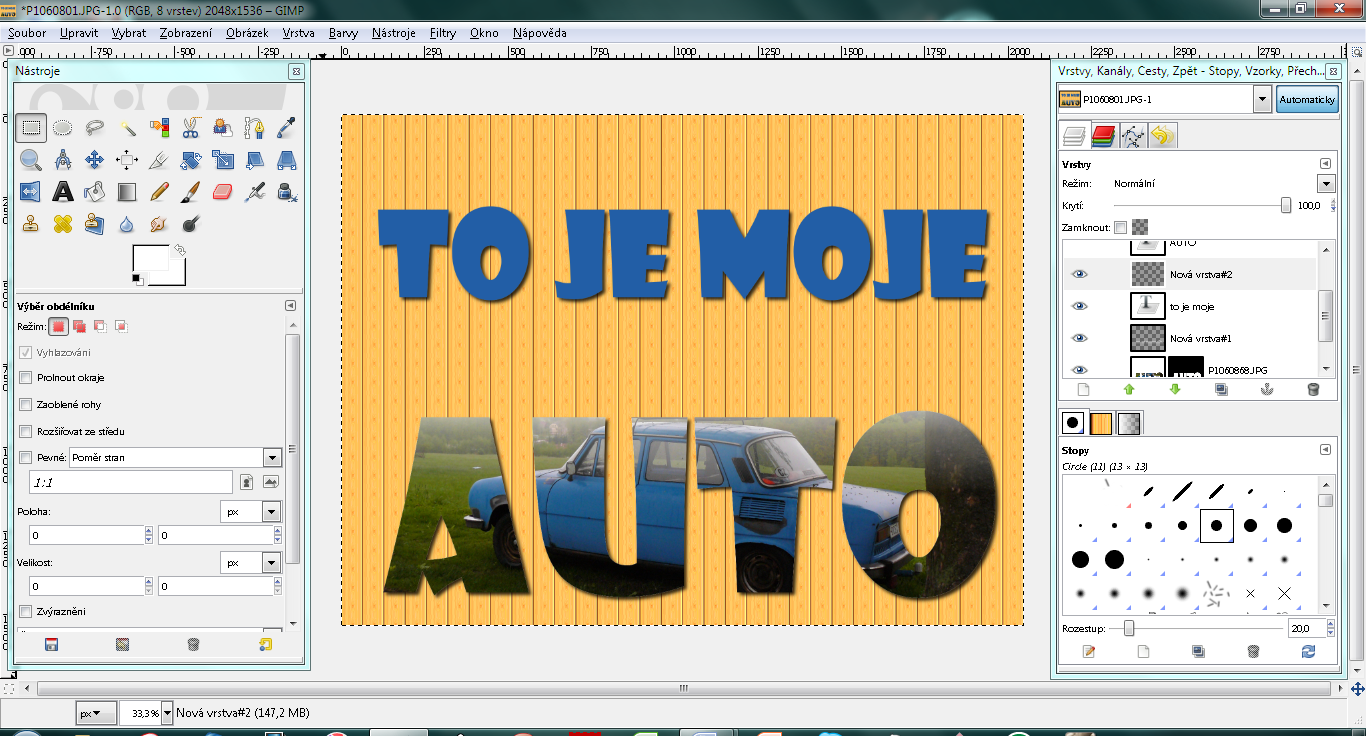Click the 'Krytí' opacity slider
This screenshot has width=1366, height=736.
(1200, 205)
